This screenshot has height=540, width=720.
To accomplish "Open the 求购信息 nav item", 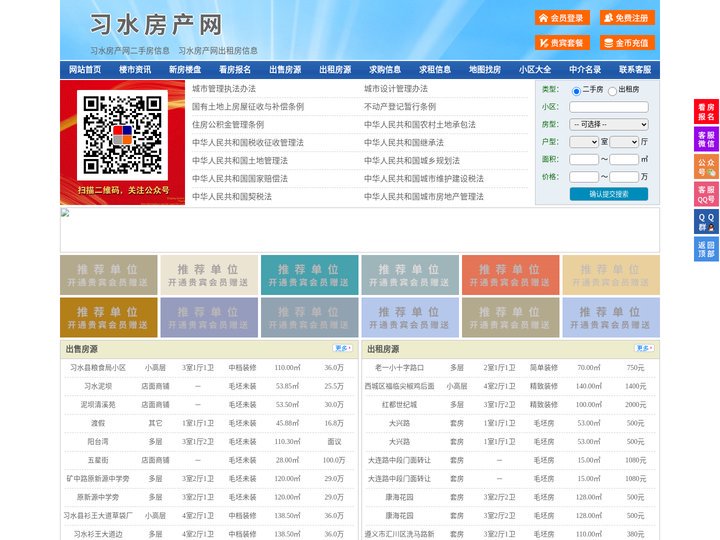I will (385, 70).
